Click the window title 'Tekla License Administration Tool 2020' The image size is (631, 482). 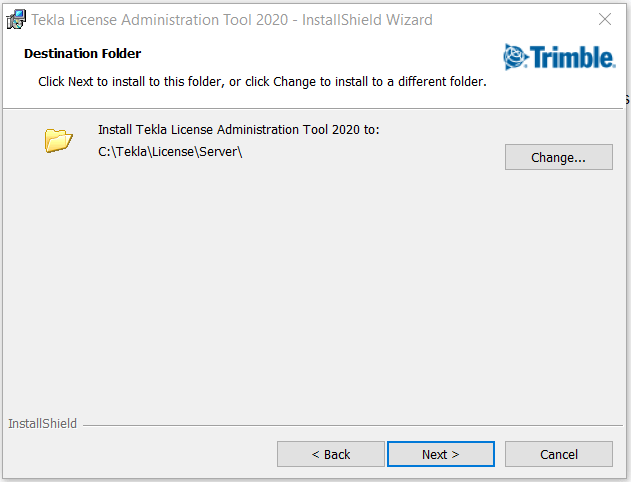point(160,20)
